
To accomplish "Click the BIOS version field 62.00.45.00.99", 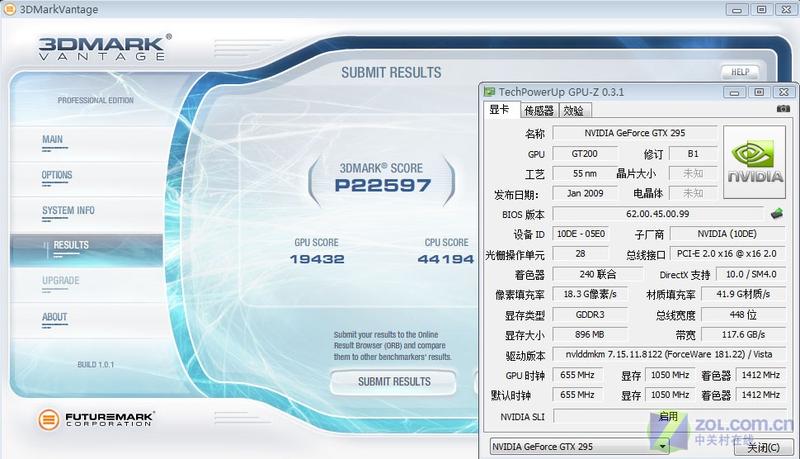I will [658, 214].
